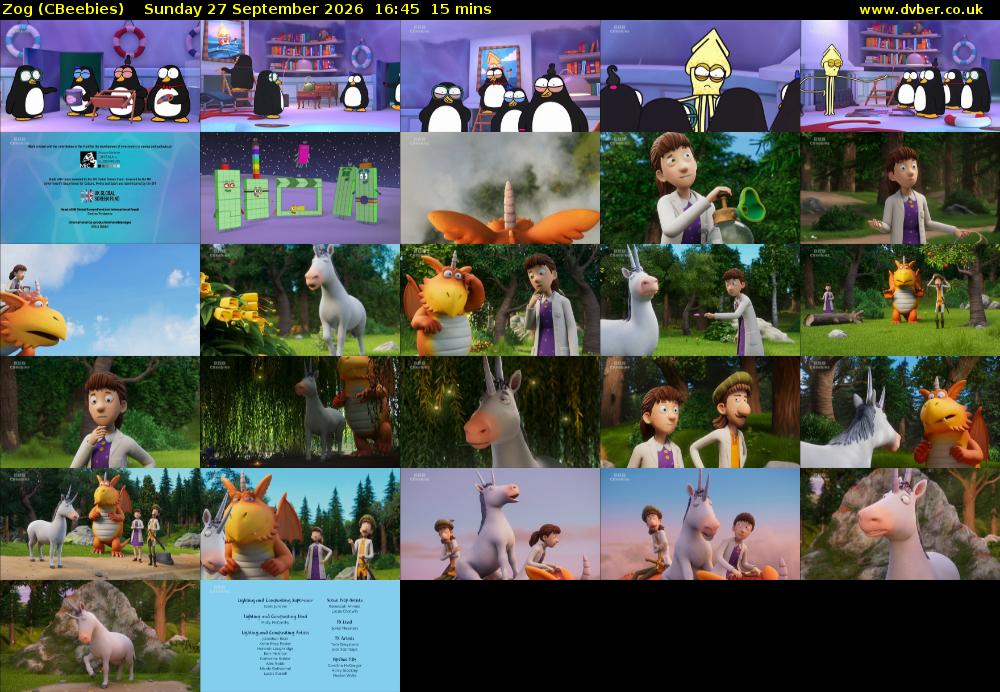This screenshot has width=1000, height=692.
Task: Select thumbnail of girl holding green funnel
Action: tap(700, 188)
